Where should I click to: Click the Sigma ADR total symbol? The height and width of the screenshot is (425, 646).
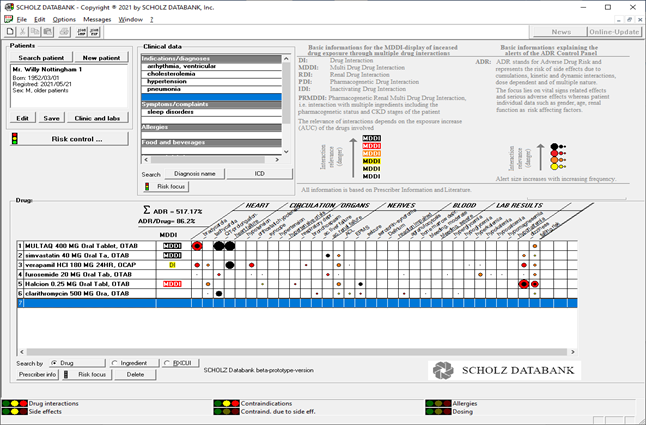pyautogui.click(x=146, y=210)
